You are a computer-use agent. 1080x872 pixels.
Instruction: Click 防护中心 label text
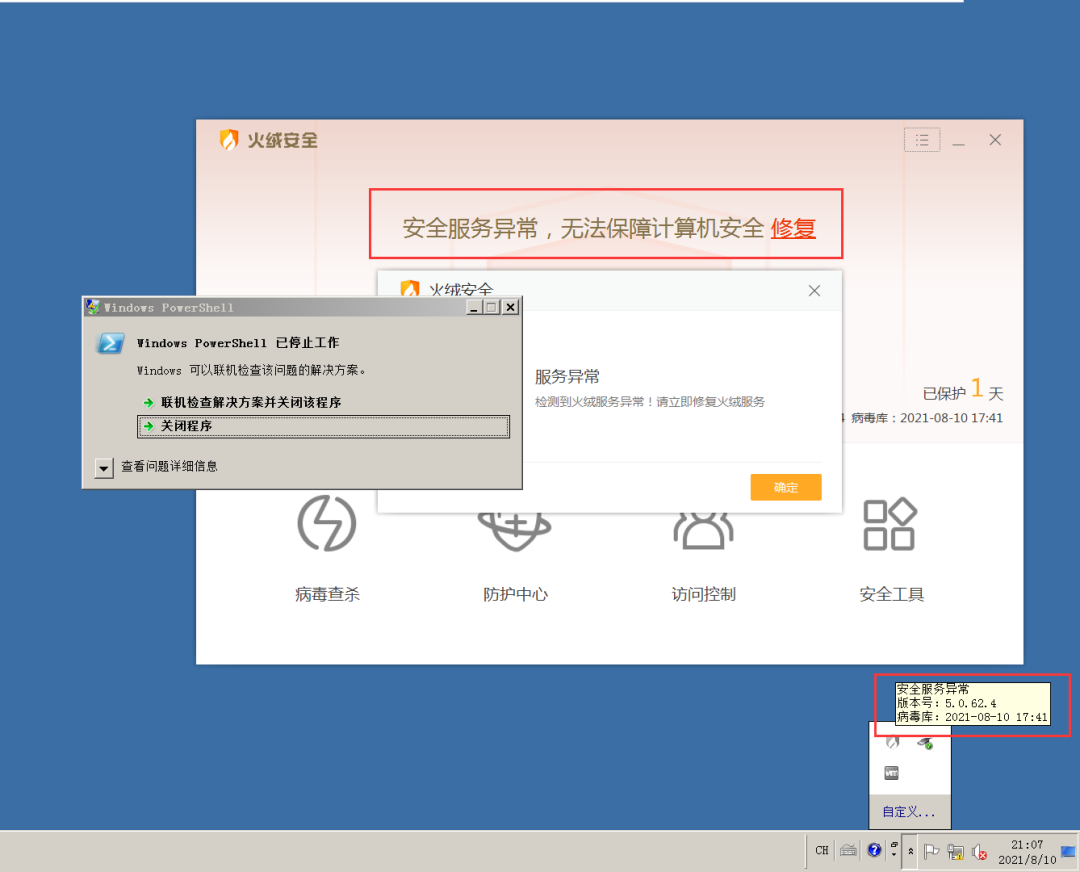[x=515, y=594]
